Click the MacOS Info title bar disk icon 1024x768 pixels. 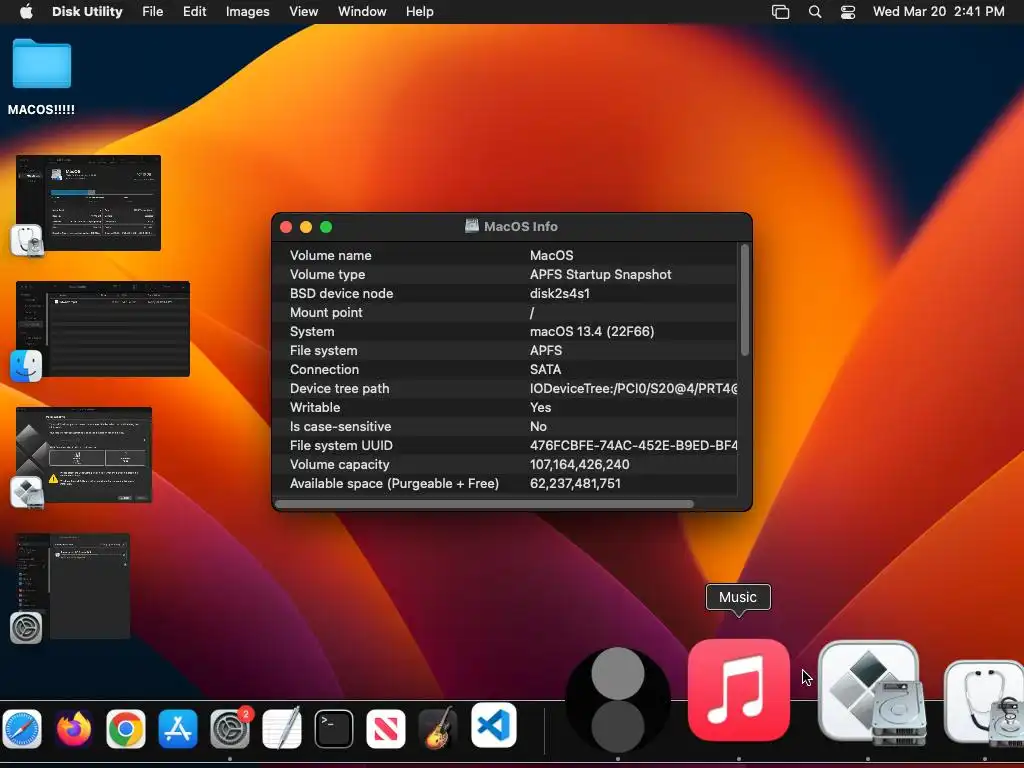coord(472,226)
